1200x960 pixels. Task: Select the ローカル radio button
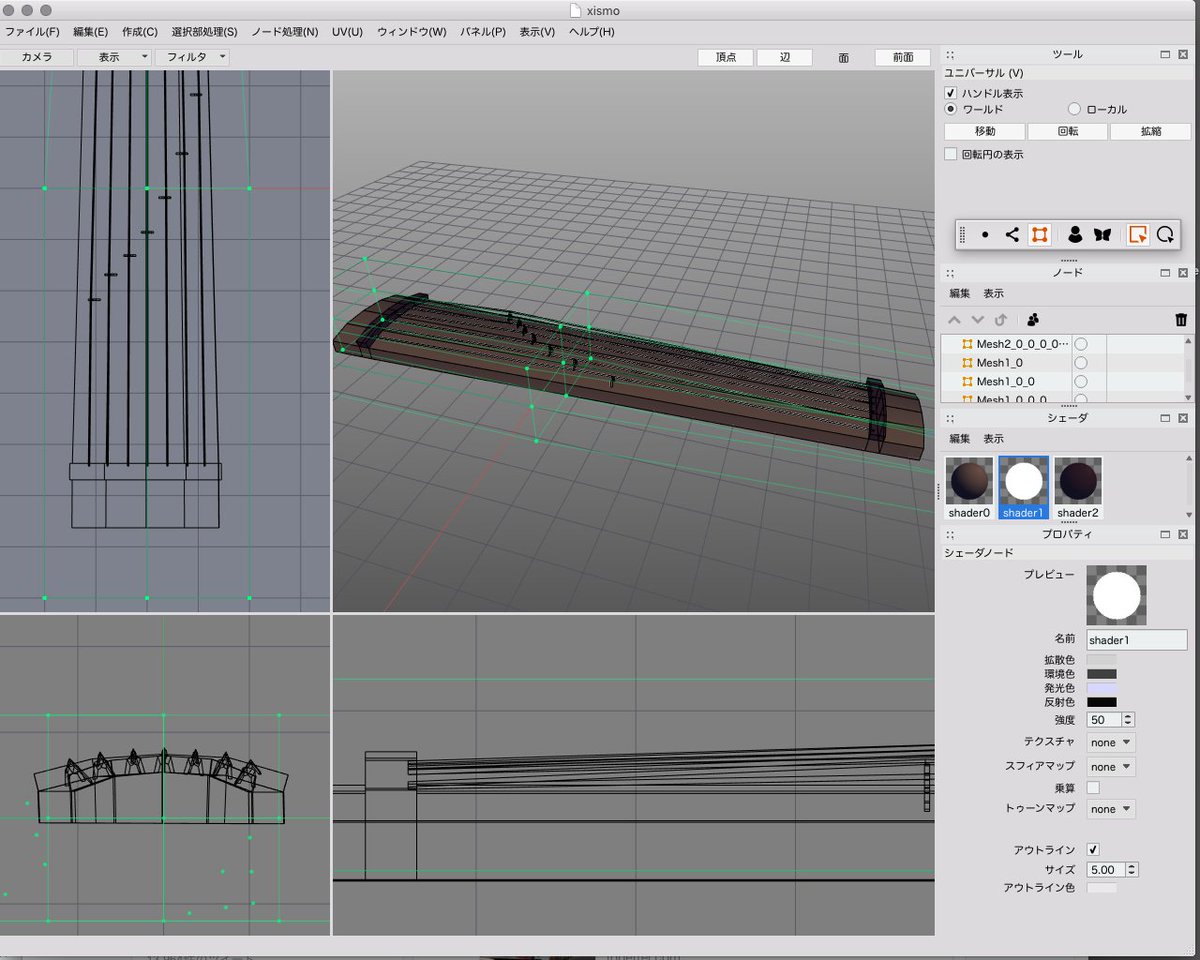click(x=1075, y=109)
